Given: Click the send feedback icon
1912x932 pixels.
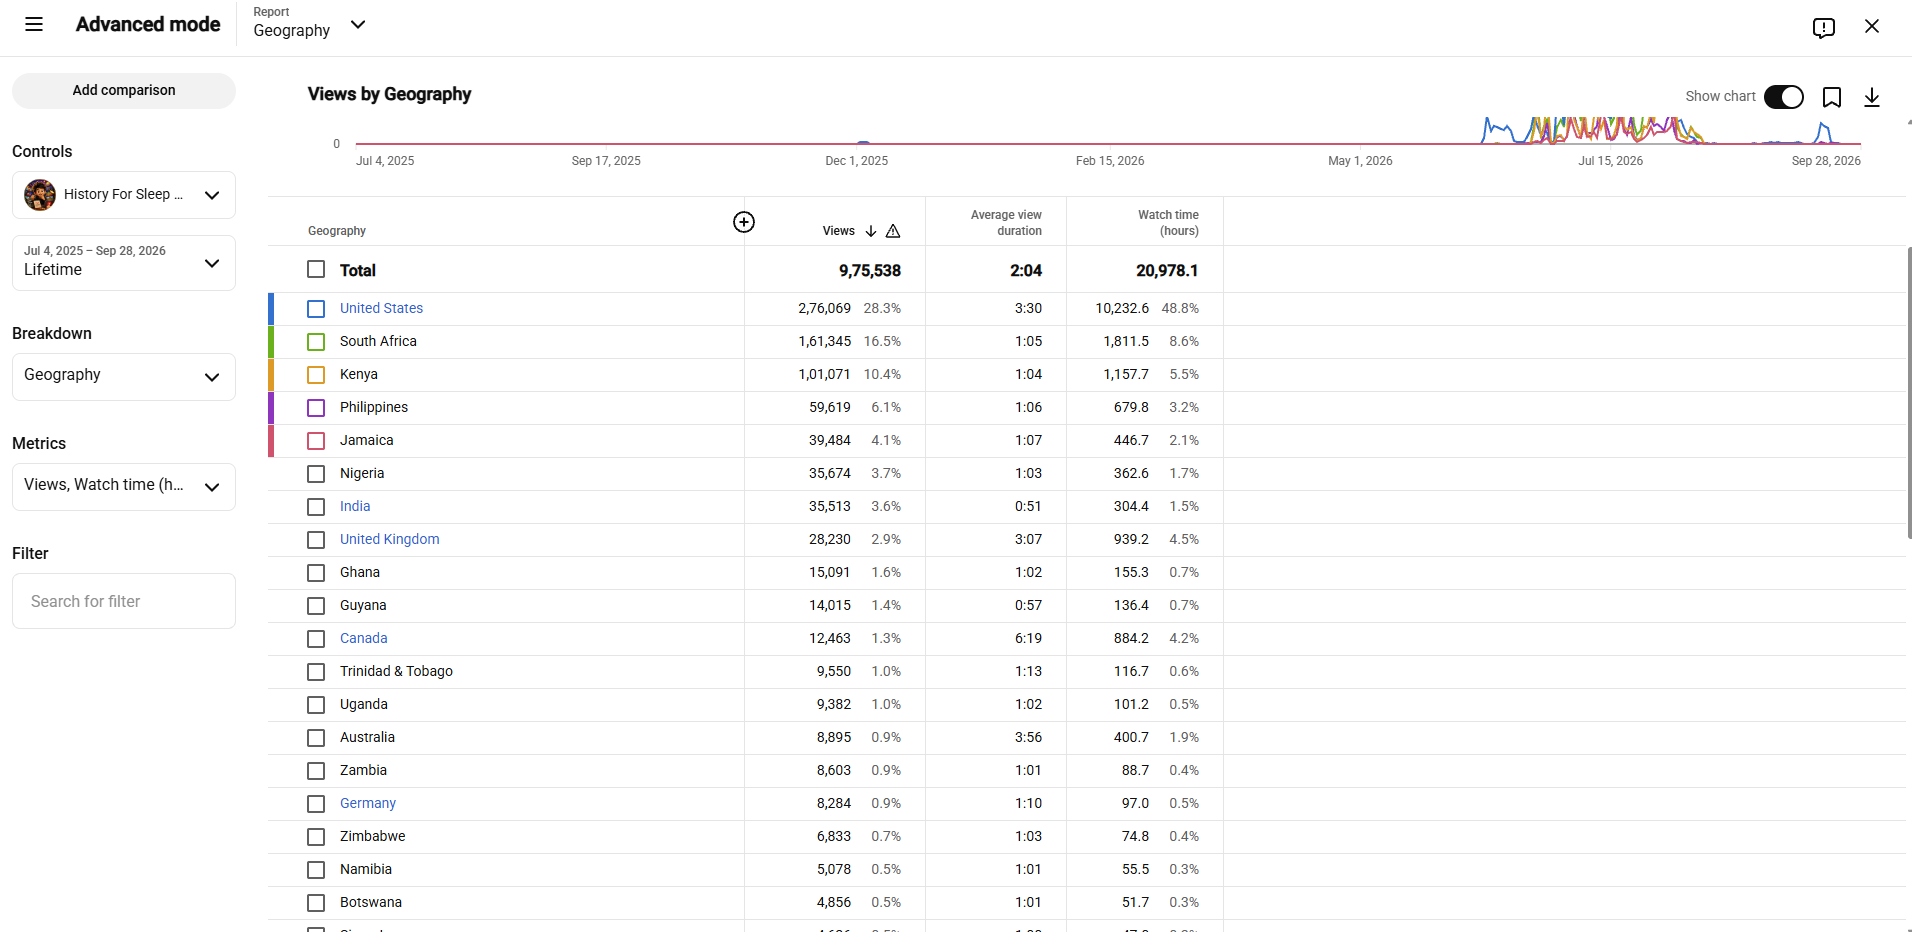Looking at the screenshot, I should coord(1824,27).
